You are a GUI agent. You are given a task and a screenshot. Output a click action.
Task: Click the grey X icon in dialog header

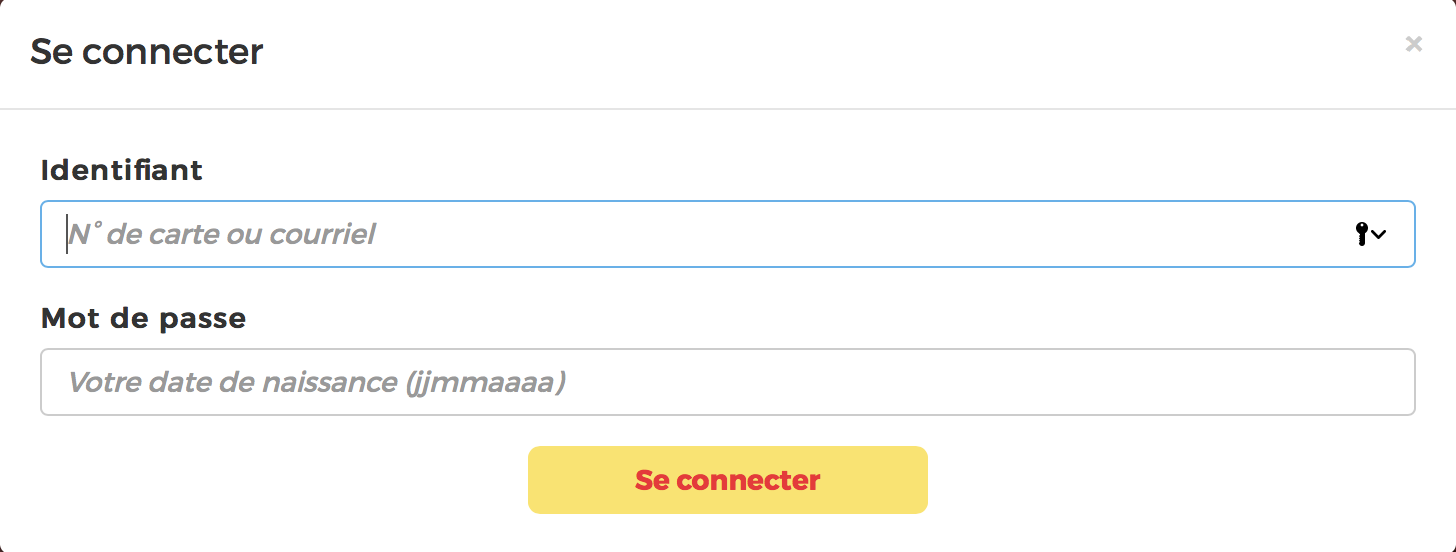click(1413, 44)
